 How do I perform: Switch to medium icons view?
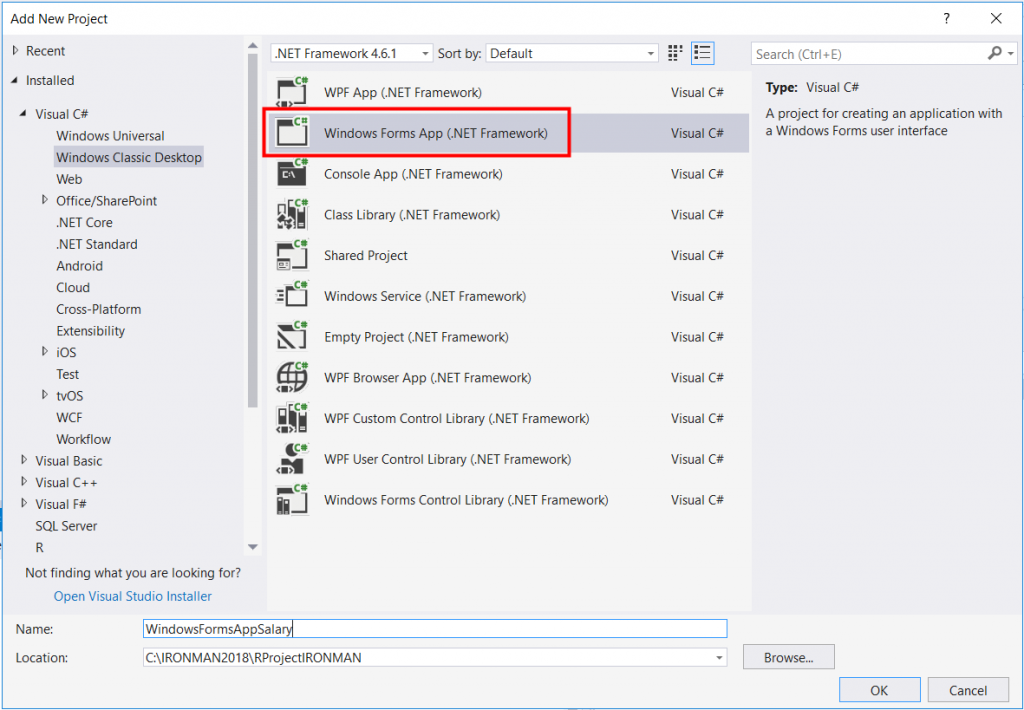coord(675,53)
